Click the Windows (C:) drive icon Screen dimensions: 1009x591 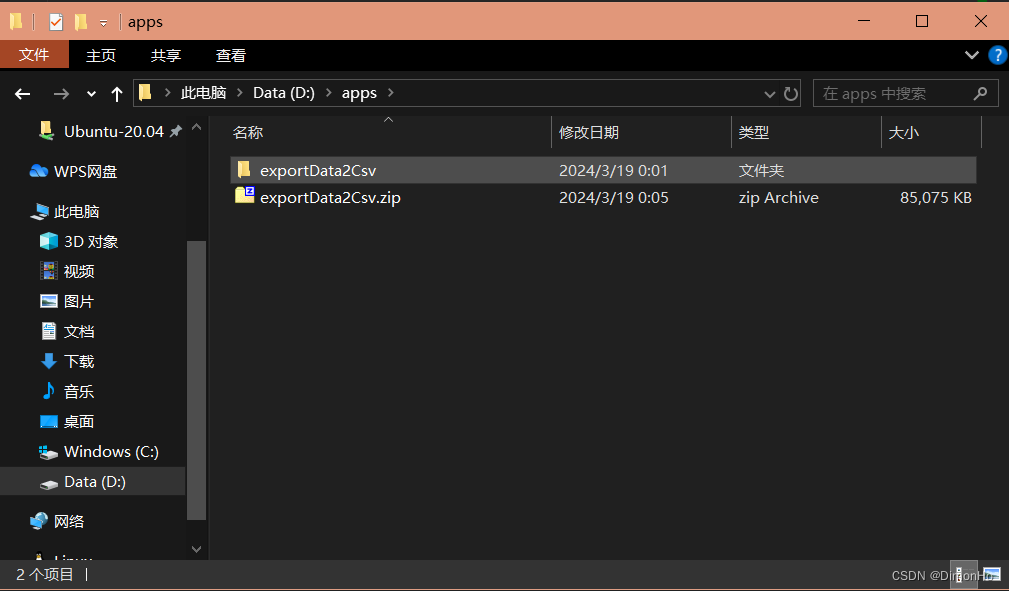pos(48,452)
